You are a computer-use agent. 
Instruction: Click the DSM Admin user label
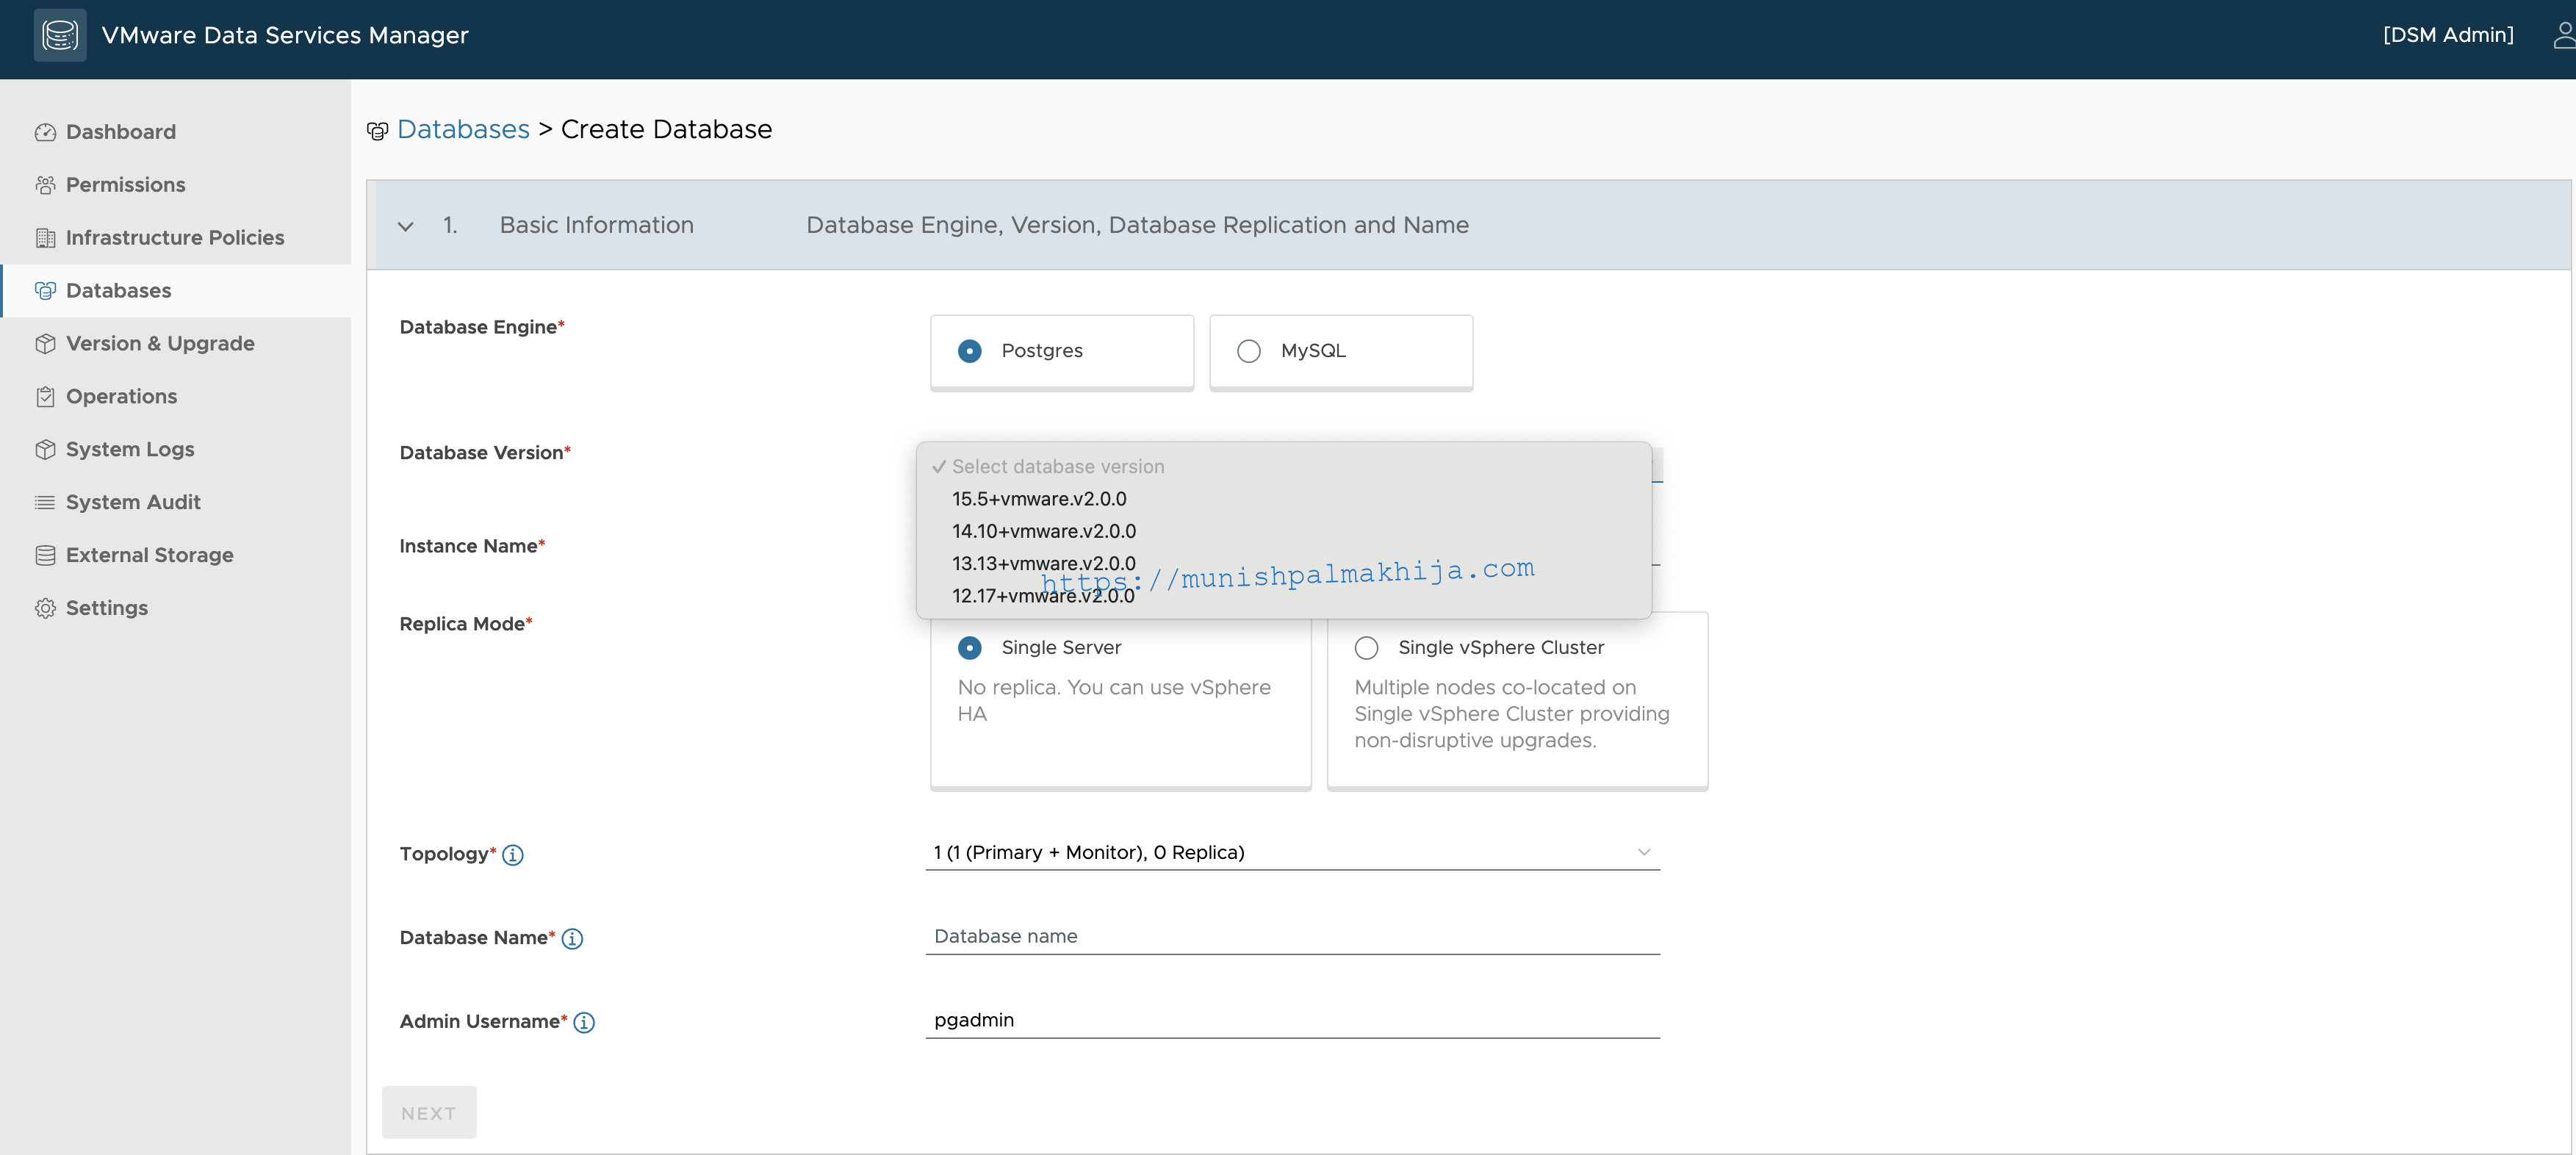(x=2448, y=35)
